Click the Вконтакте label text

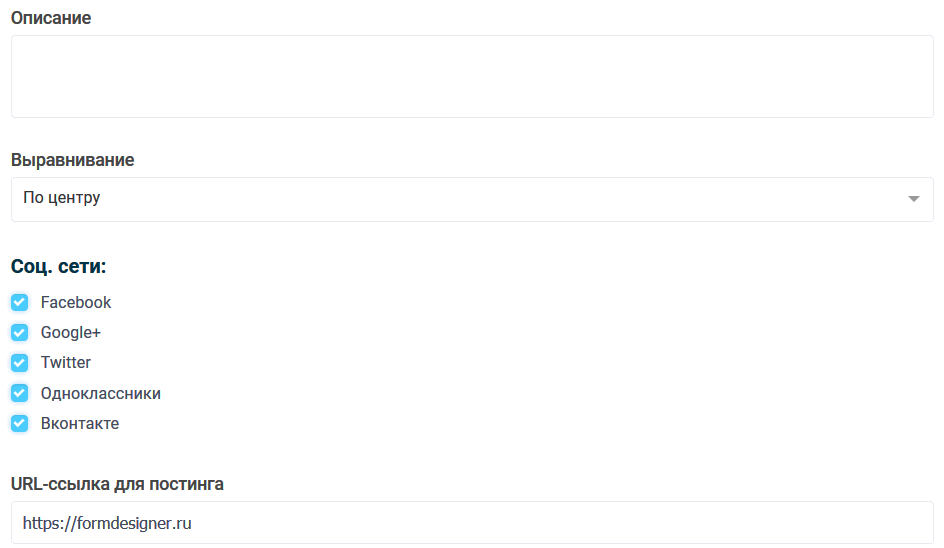coord(80,424)
